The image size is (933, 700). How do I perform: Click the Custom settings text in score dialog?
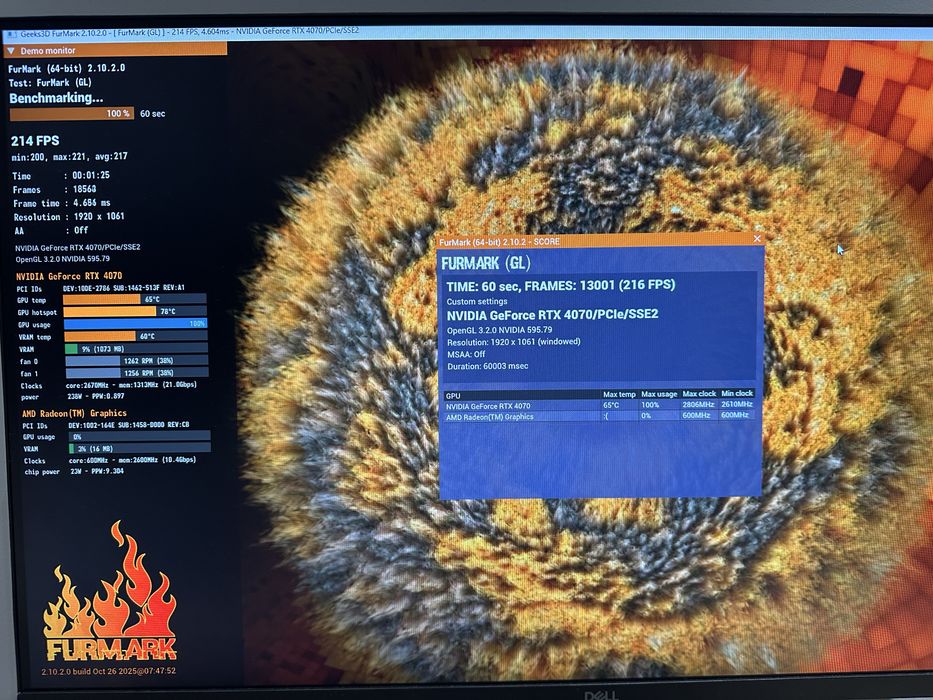coord(477,301)
